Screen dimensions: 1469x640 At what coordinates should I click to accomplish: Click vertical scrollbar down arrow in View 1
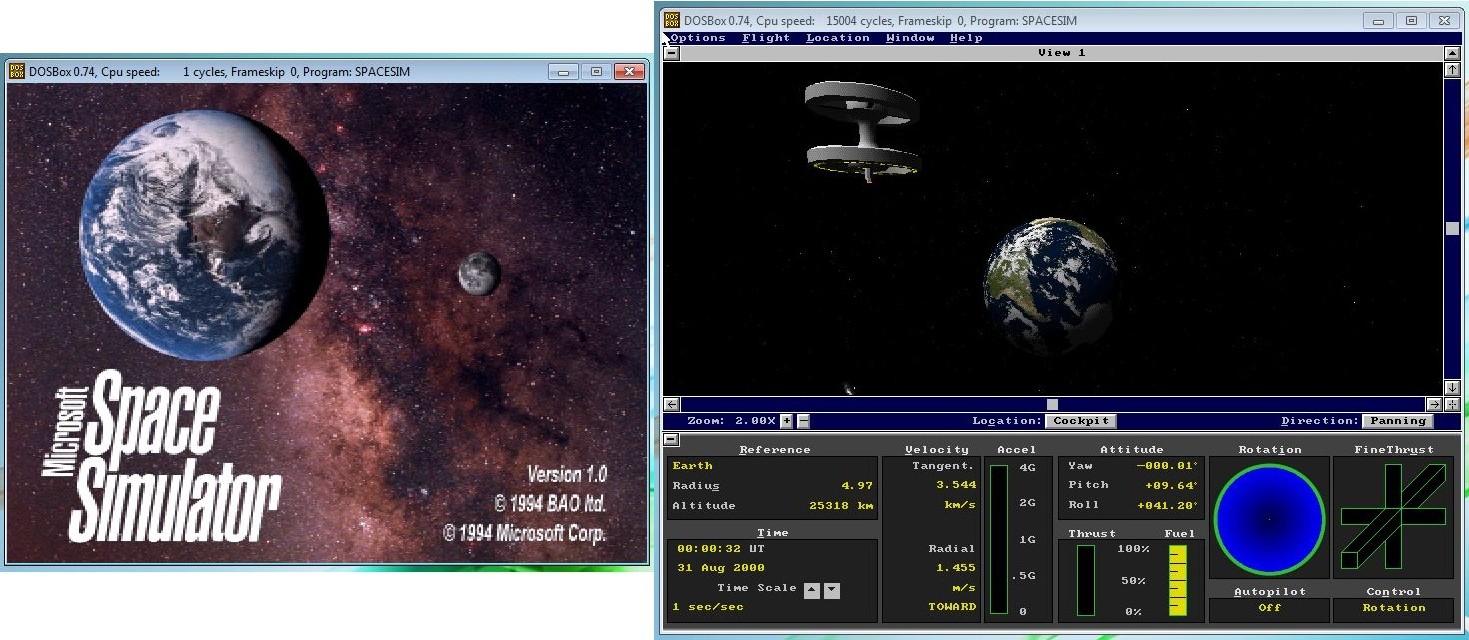point(1452,387)
